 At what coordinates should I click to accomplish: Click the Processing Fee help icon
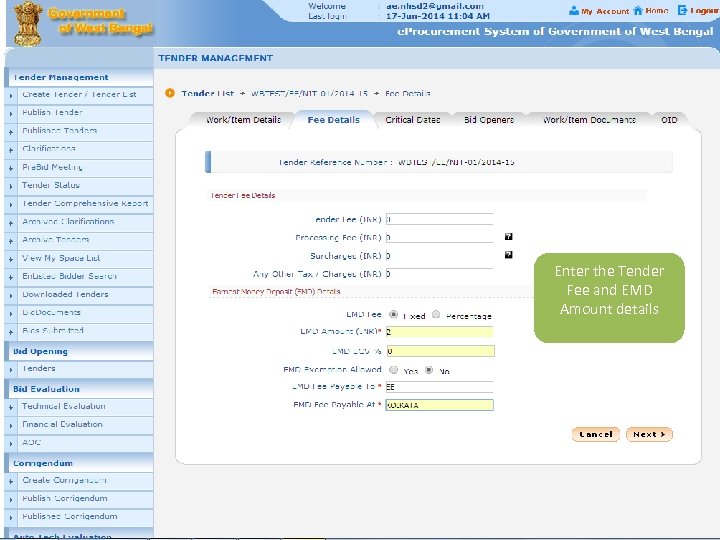click(508, 237)
